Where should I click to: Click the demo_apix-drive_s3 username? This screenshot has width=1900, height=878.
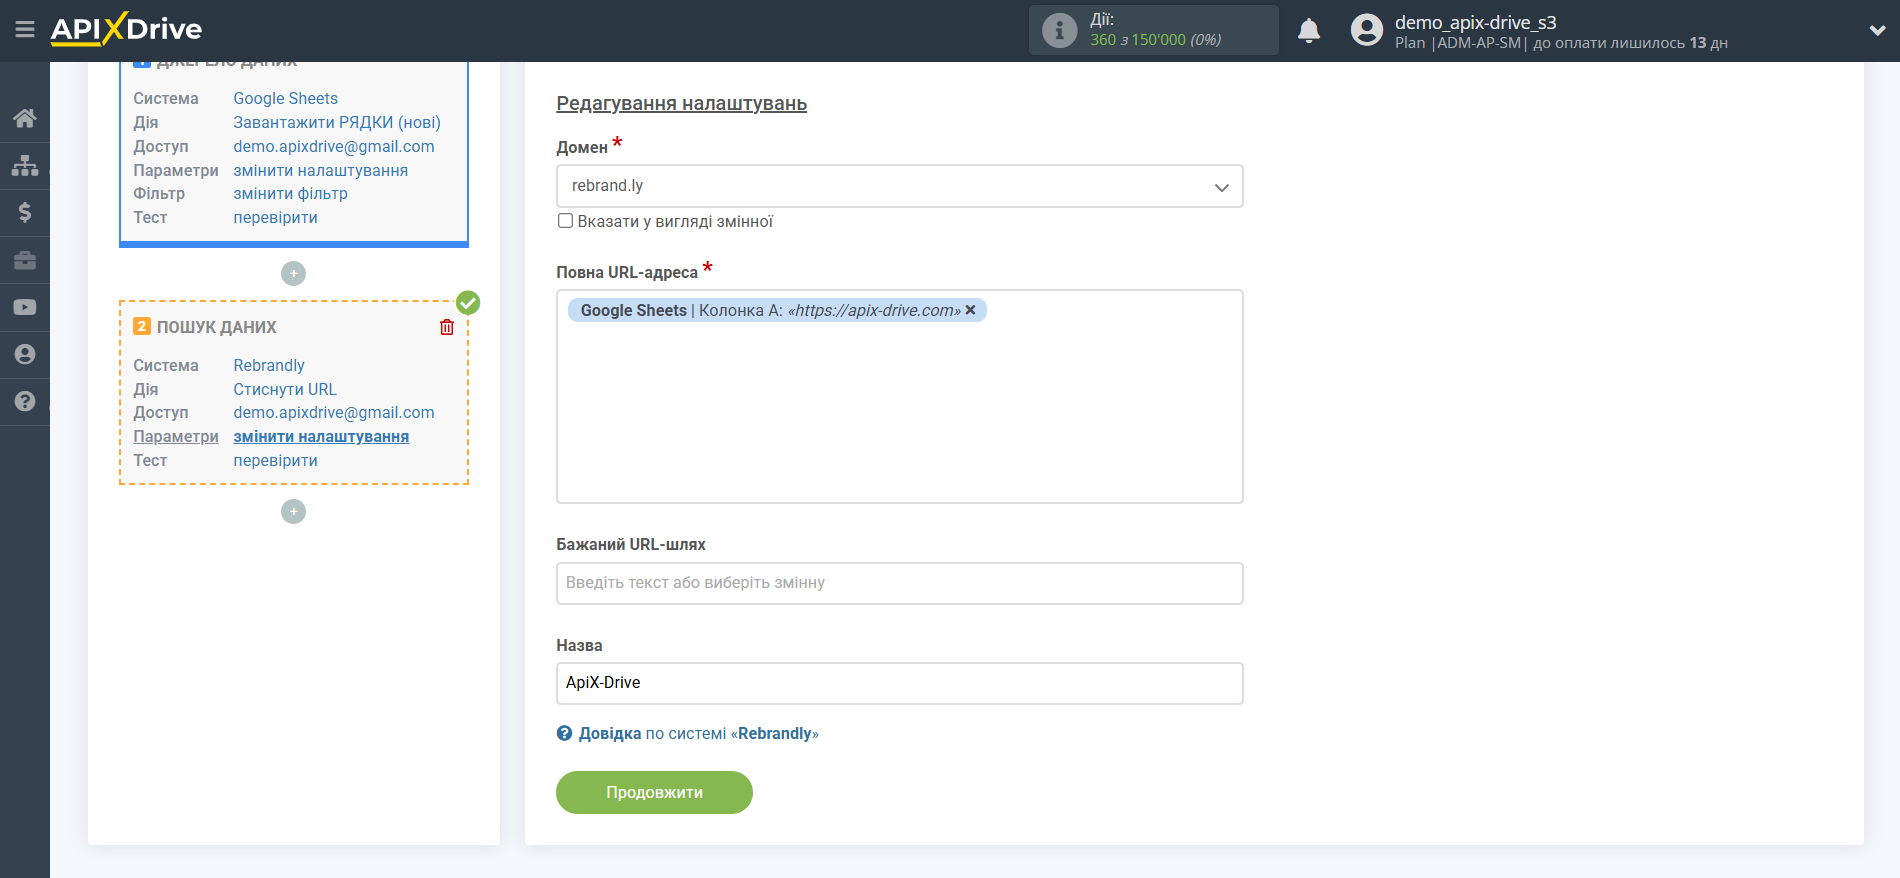[1475, 22]
